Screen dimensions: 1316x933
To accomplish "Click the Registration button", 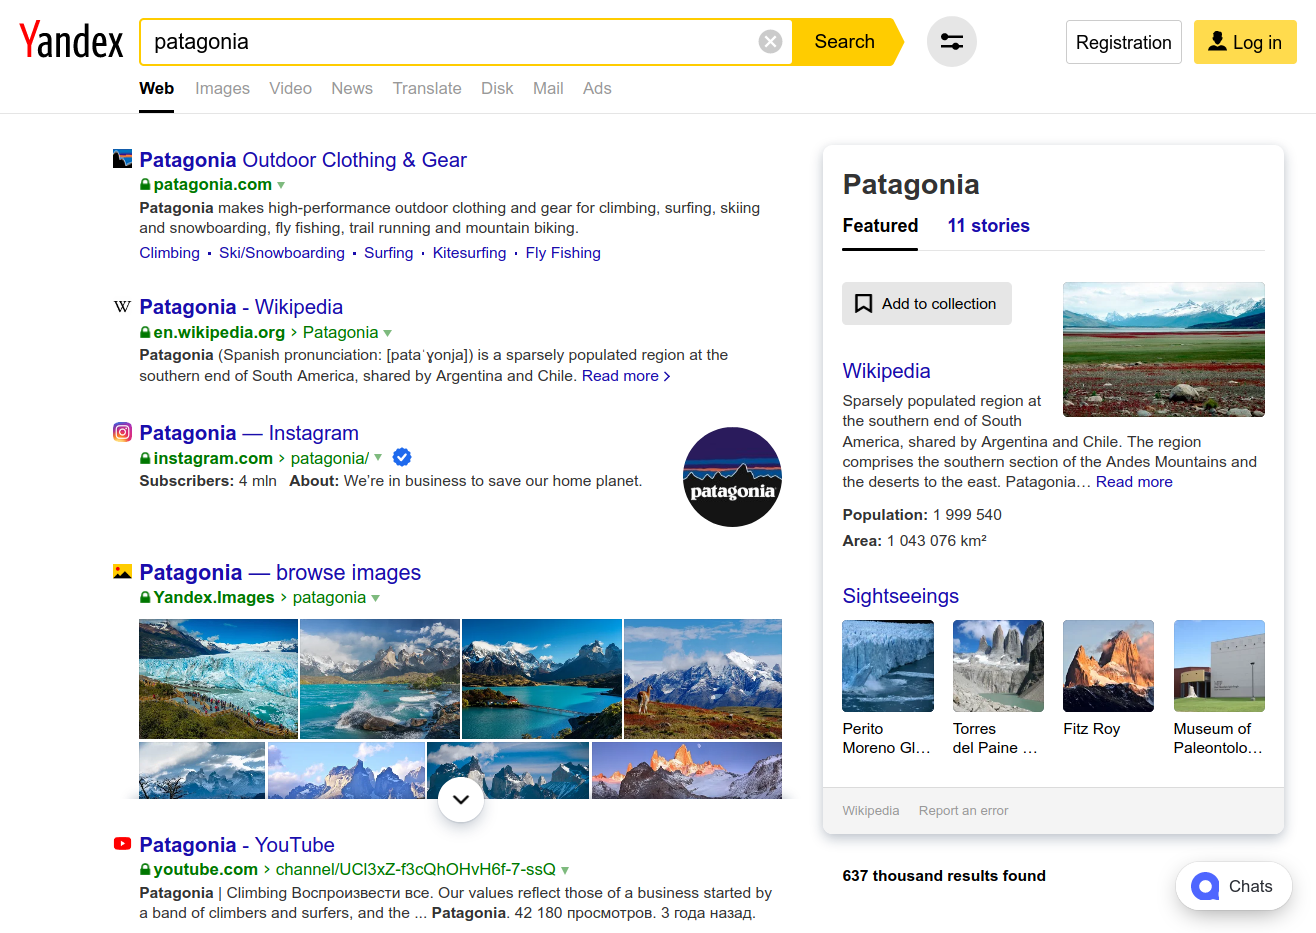I will tap(1123, 42).
